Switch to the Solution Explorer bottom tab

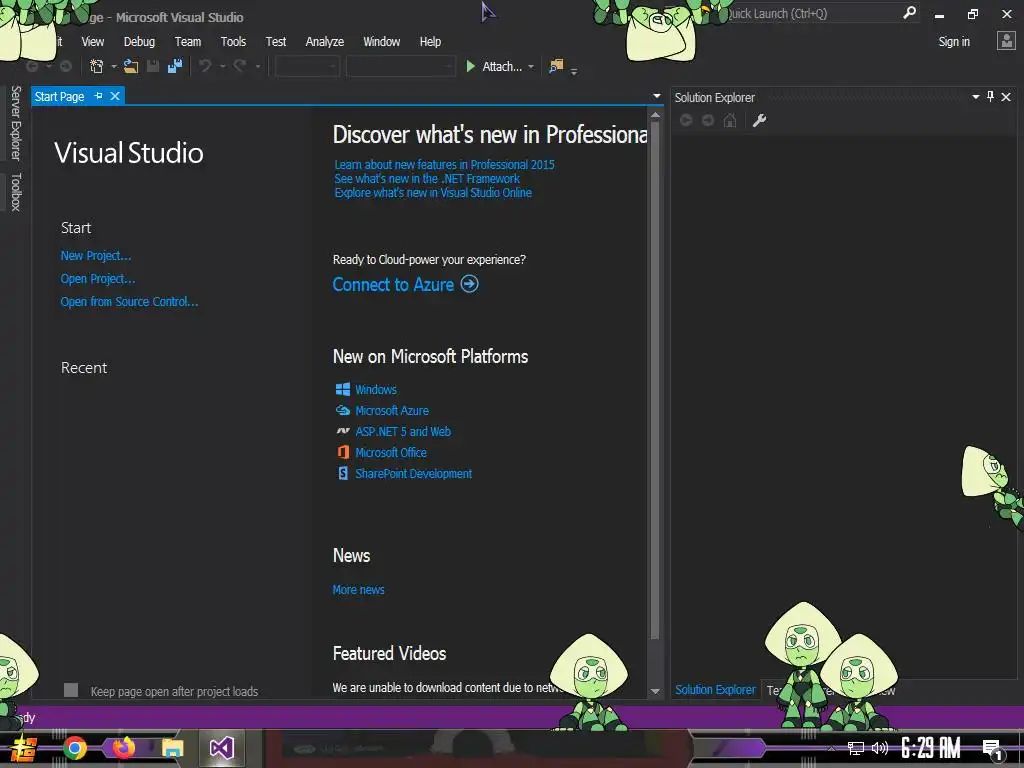(715, 690)
